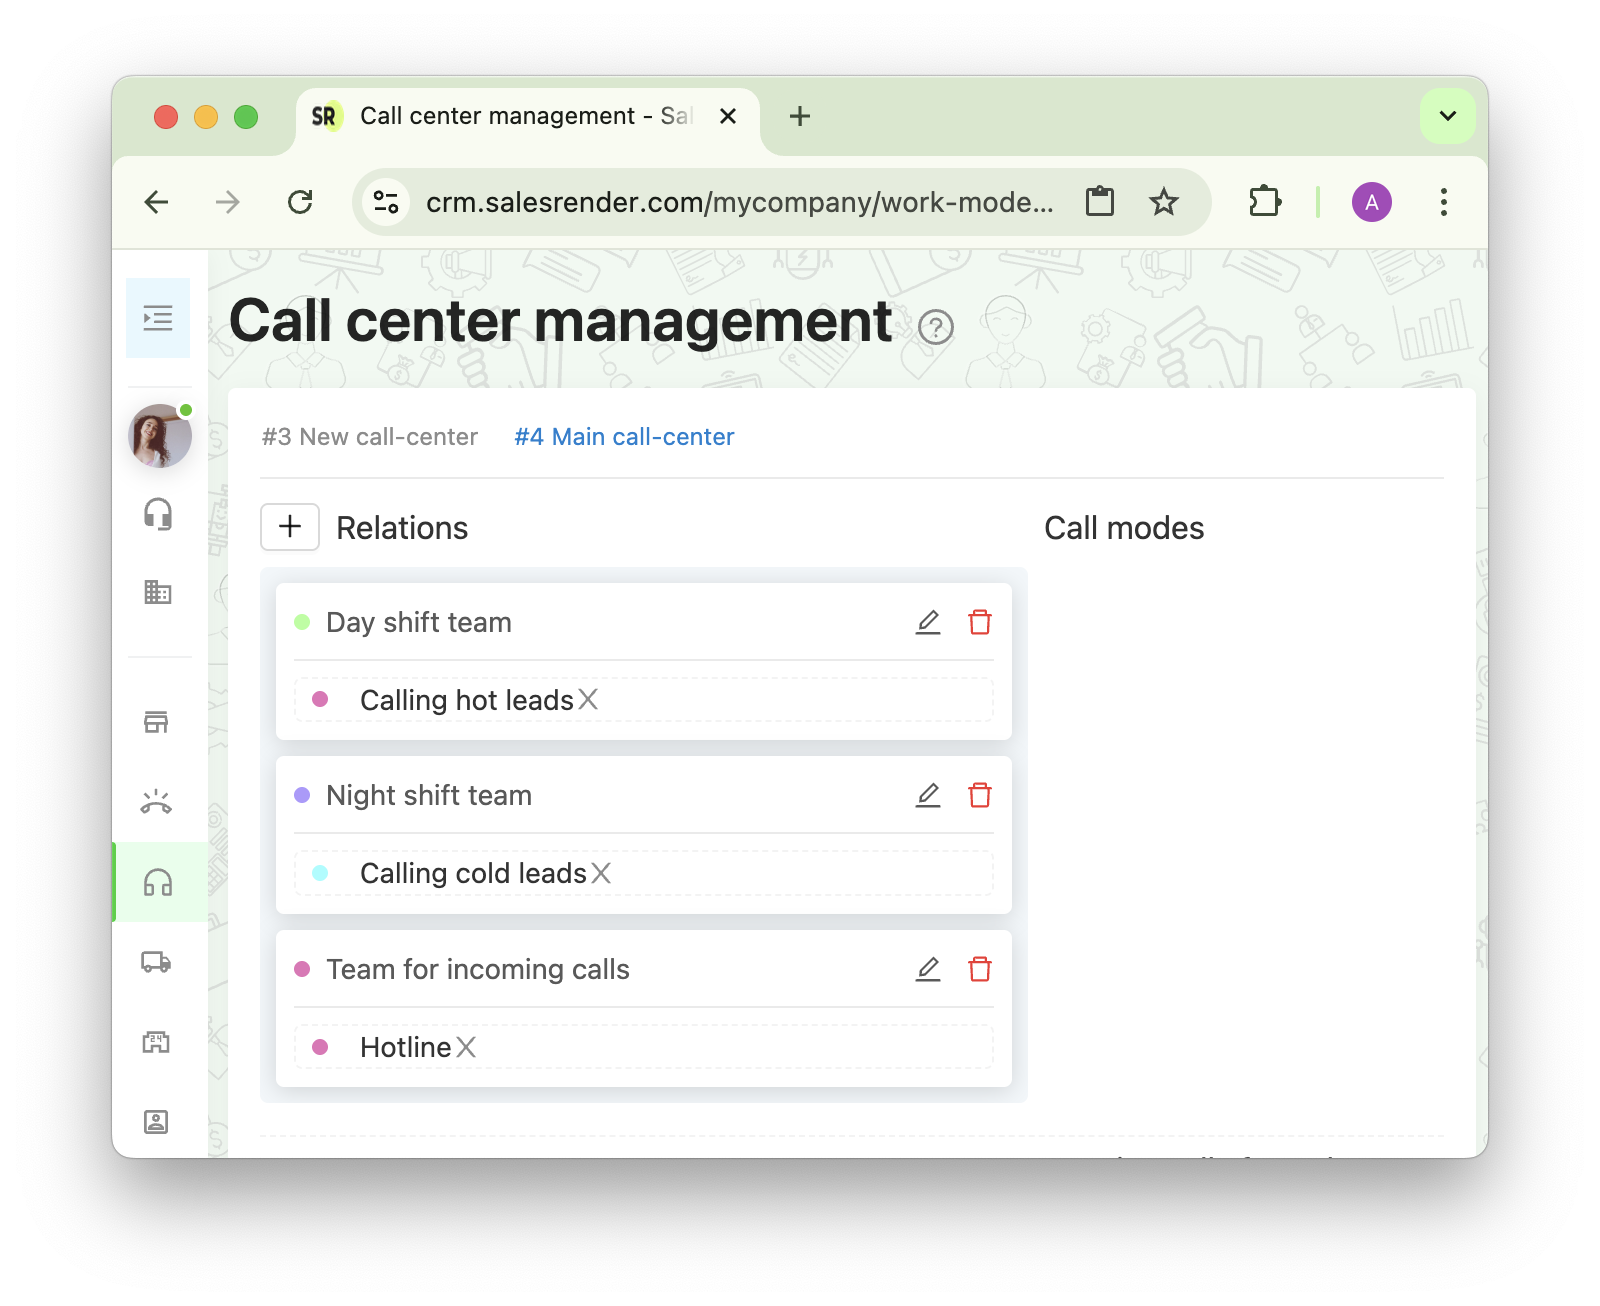Edit the Night shift team
This screenshot has height=1306, width=1600.
point(928,795)
